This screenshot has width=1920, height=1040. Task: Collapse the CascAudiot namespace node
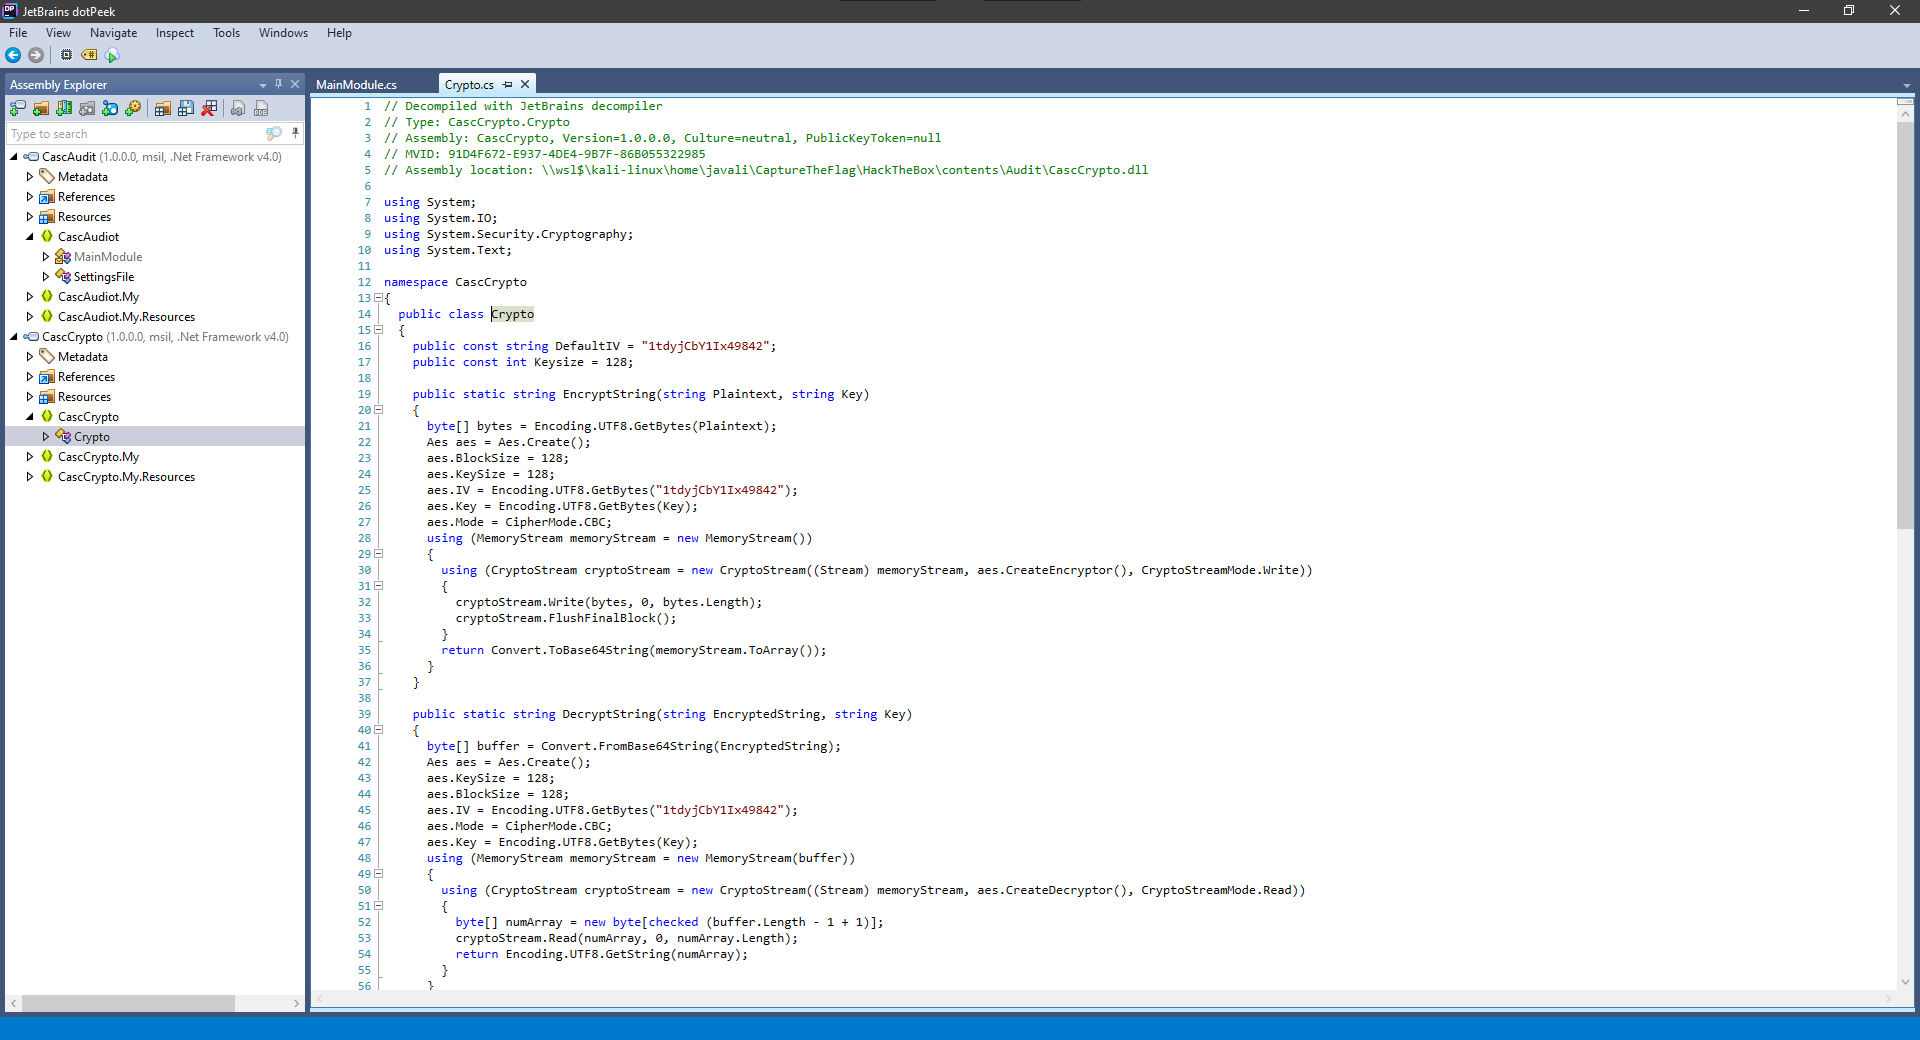tap(30, 237)
